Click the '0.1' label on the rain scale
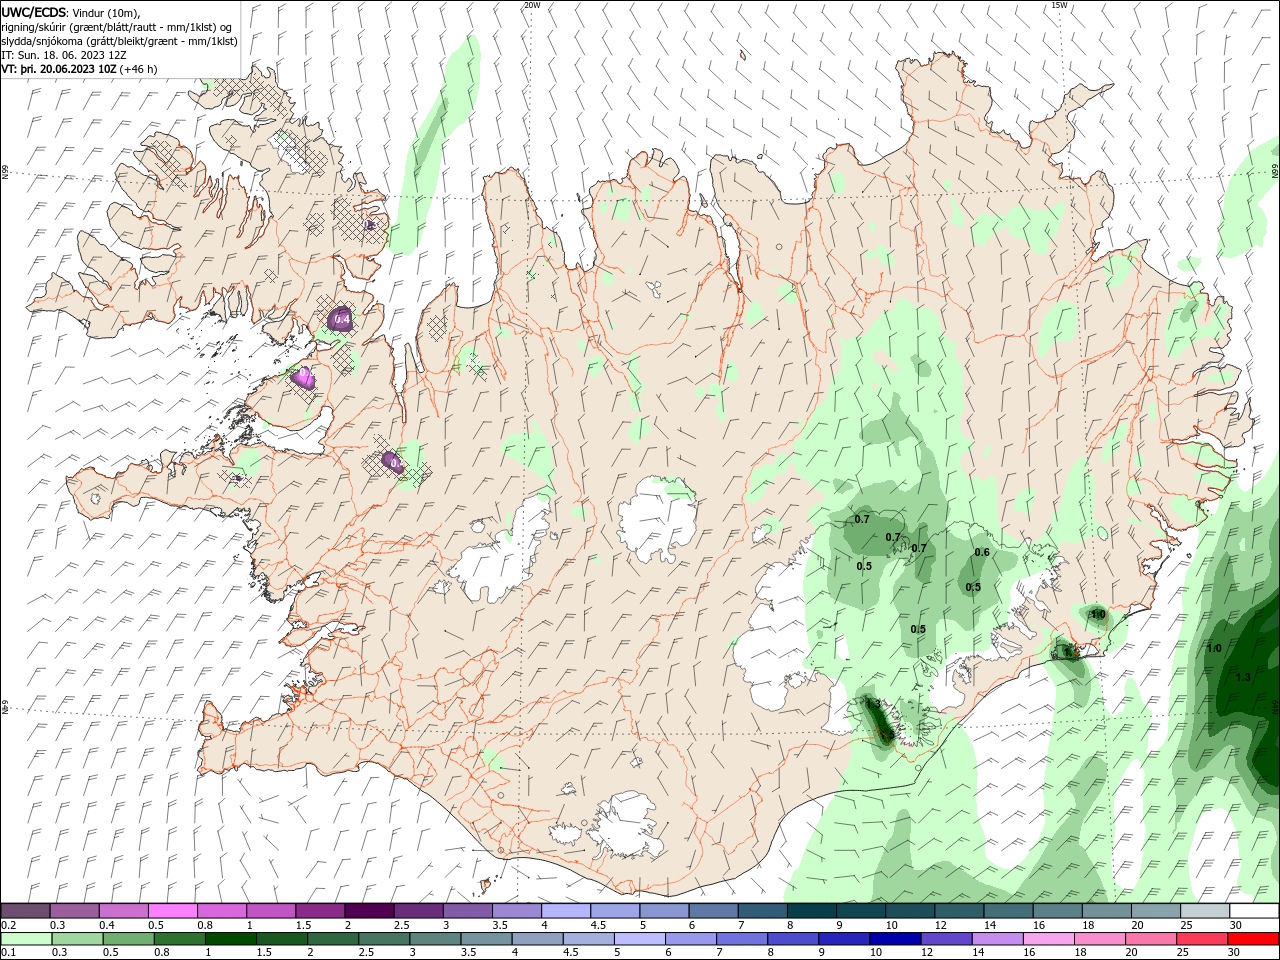The image size is (1280, 960). coord(9,953)
